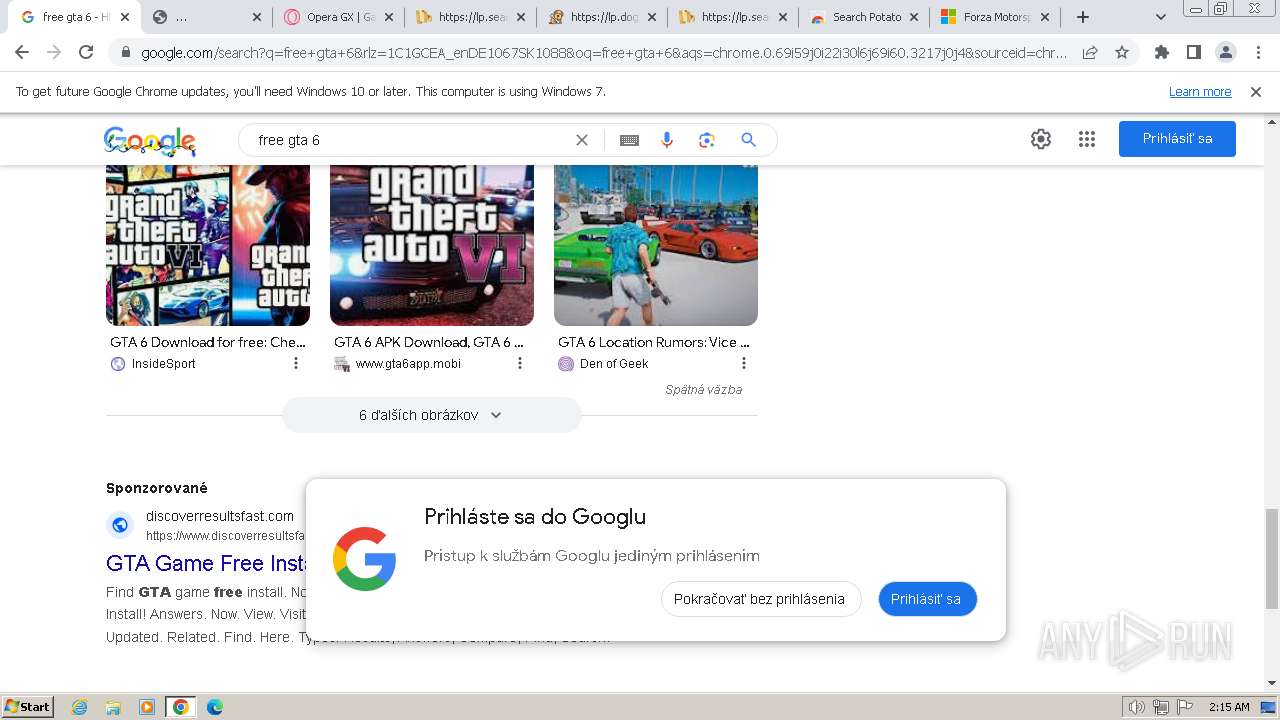1280x720 pixels.
Task: Click Pokračovať bez prihlásenia button
Action: (x=760, y=599)
